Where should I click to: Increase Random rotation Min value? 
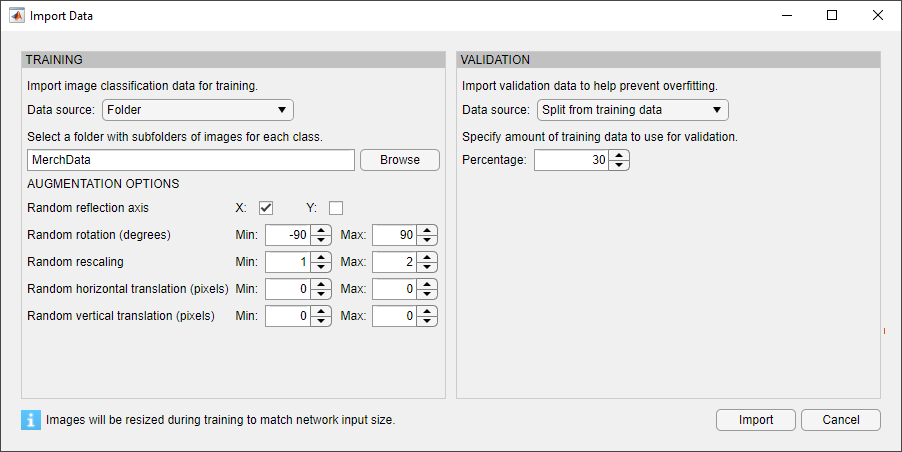320,230
